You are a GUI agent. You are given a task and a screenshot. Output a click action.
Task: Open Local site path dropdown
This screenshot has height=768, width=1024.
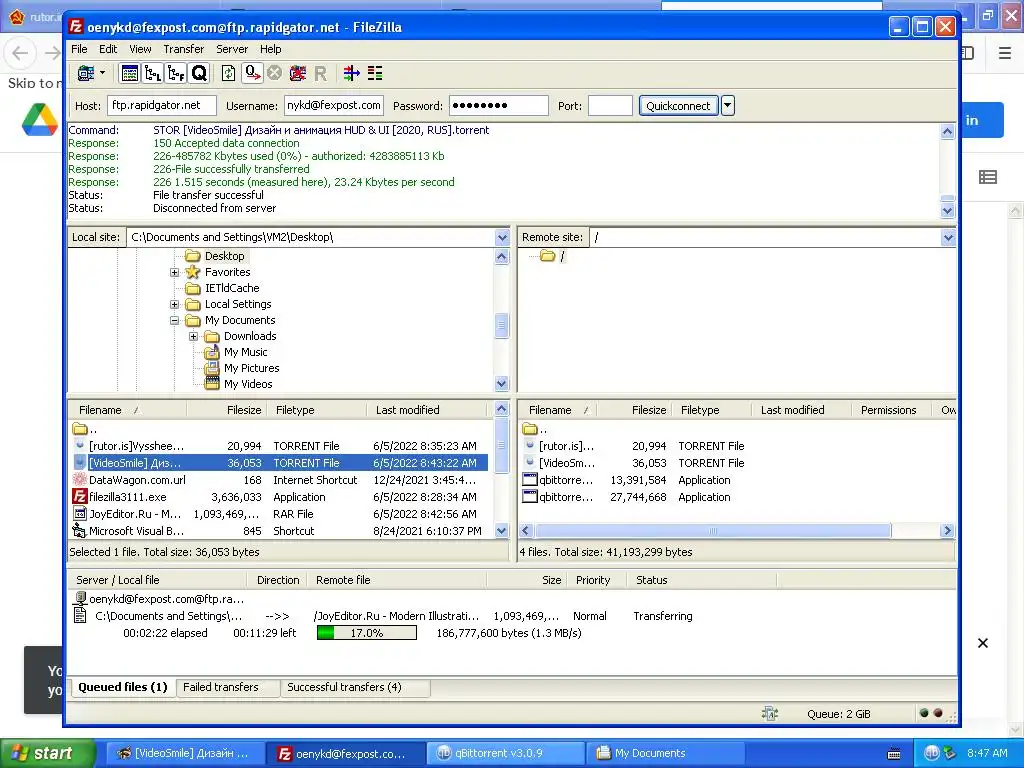pyautogui.click(x=502, y=237)
